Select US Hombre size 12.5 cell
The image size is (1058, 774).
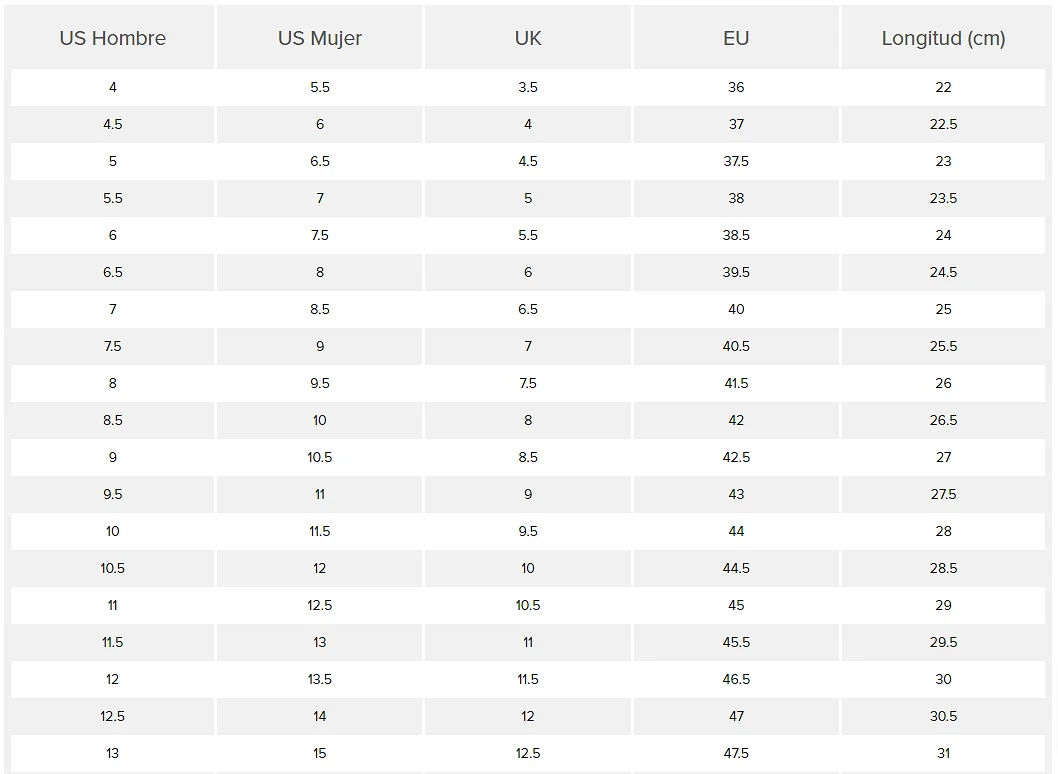coord(113,716)
